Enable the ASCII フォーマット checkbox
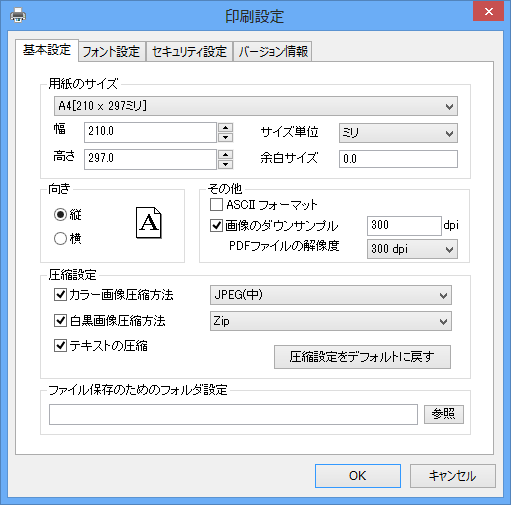This screenshot has height=505, width=511. point(216,204)
